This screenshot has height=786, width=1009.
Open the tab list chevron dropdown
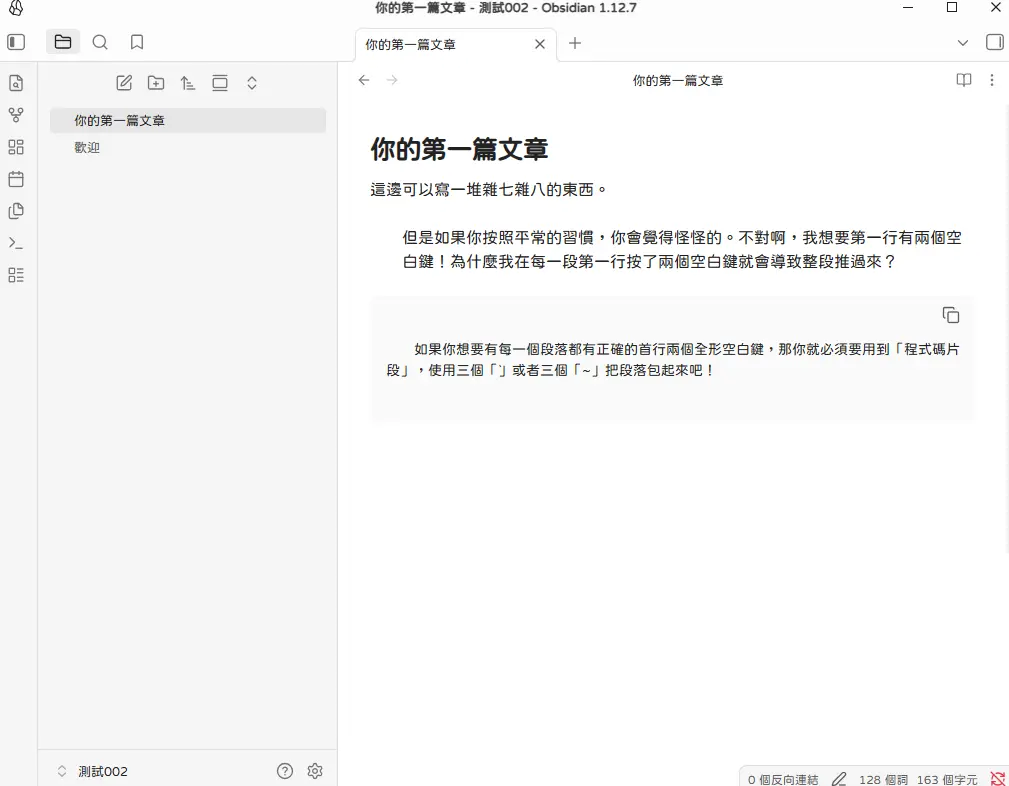(x=962, y=43)
